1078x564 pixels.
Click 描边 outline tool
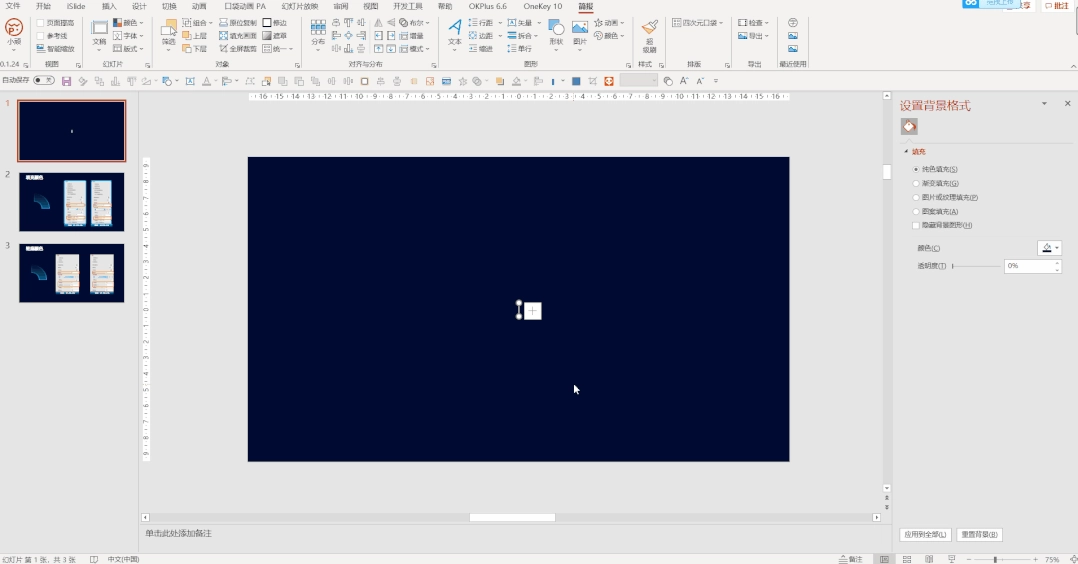pyautogui.click(x=275, y=23)
